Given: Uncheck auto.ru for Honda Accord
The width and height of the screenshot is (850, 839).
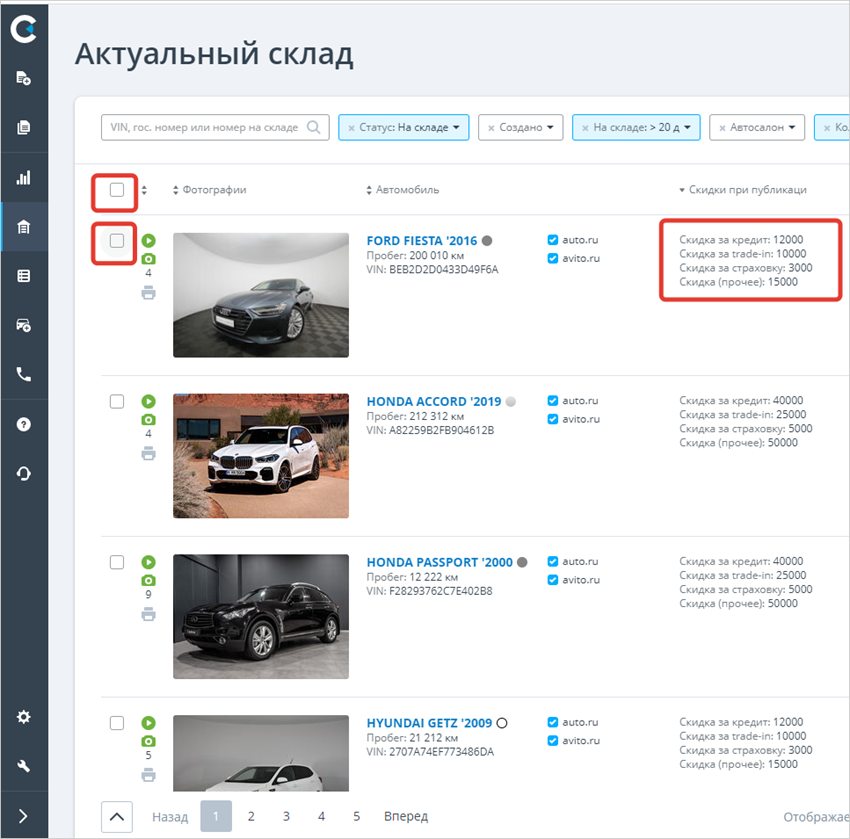Looking at the screenshot, I should 552,401.
